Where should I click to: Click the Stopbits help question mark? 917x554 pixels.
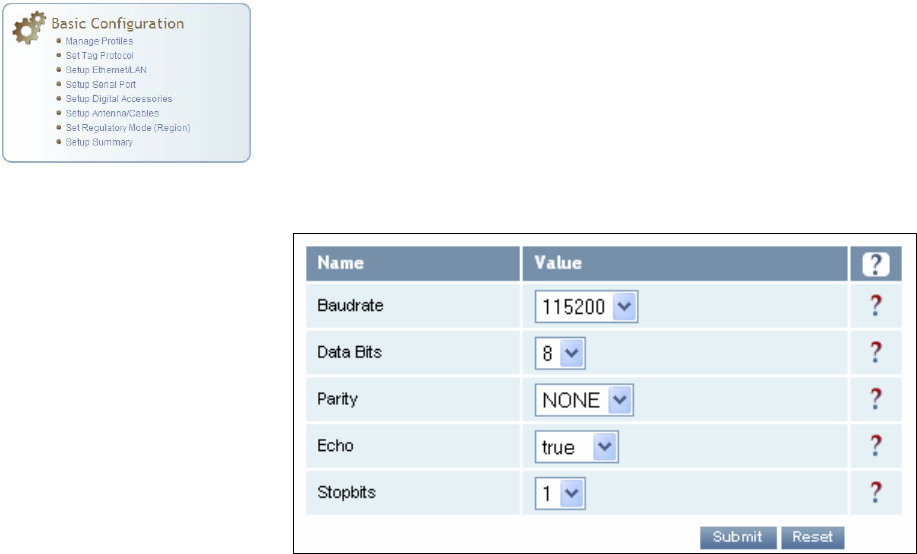pos(876,492)
